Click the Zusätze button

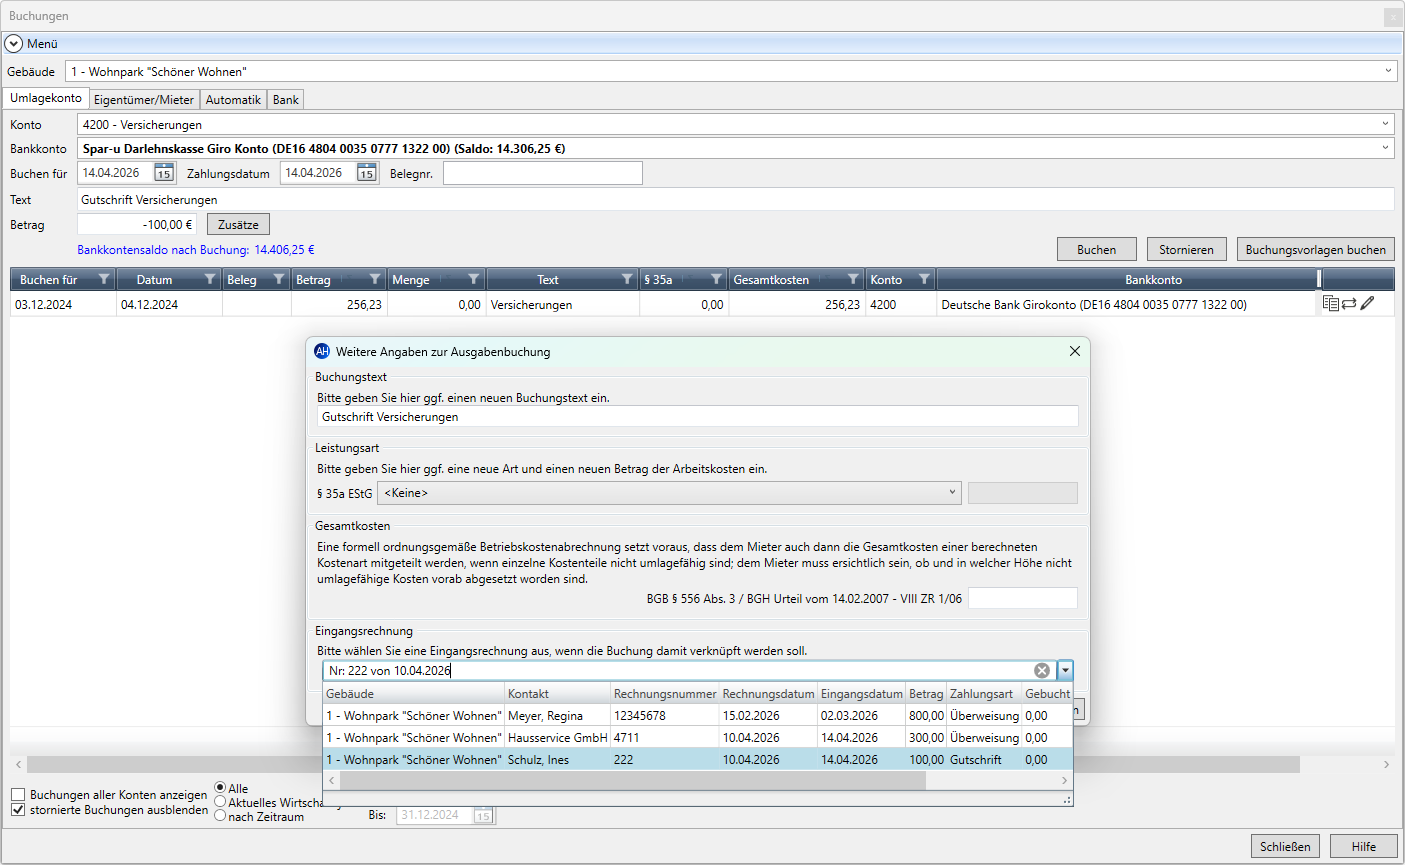point(238,225)
